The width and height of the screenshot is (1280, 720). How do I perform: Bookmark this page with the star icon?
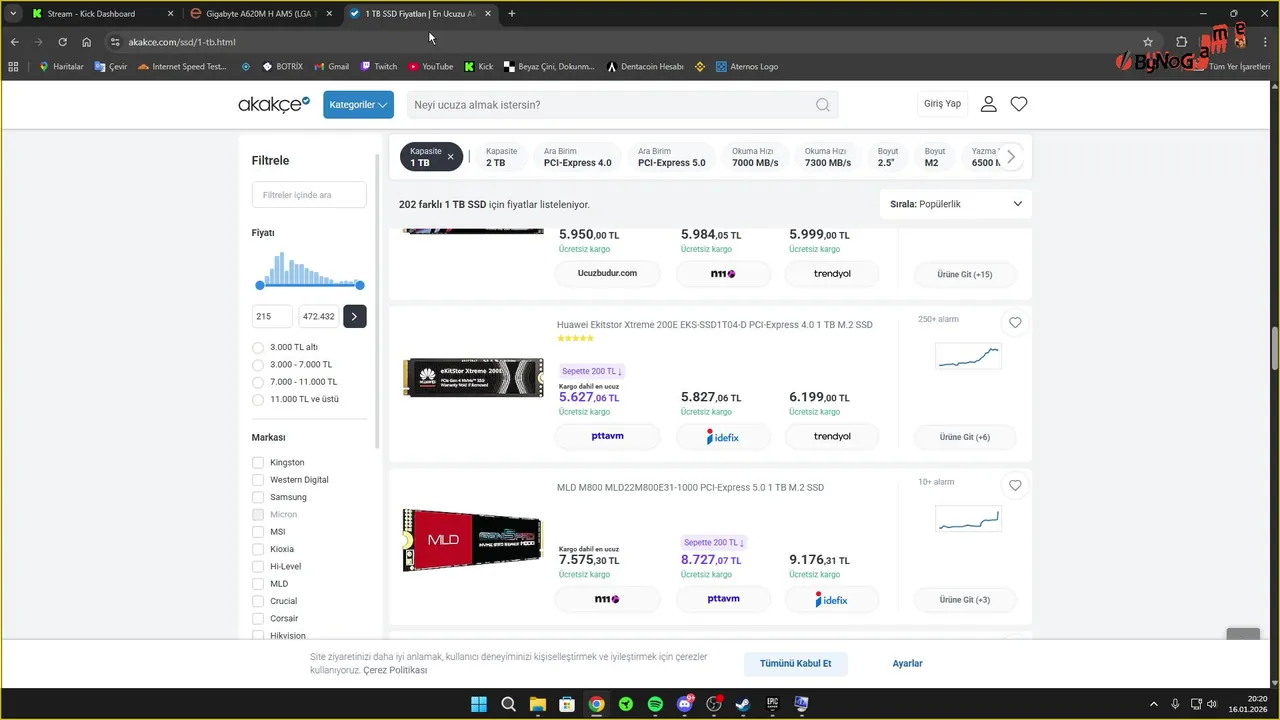click(x=1148, y=42)
